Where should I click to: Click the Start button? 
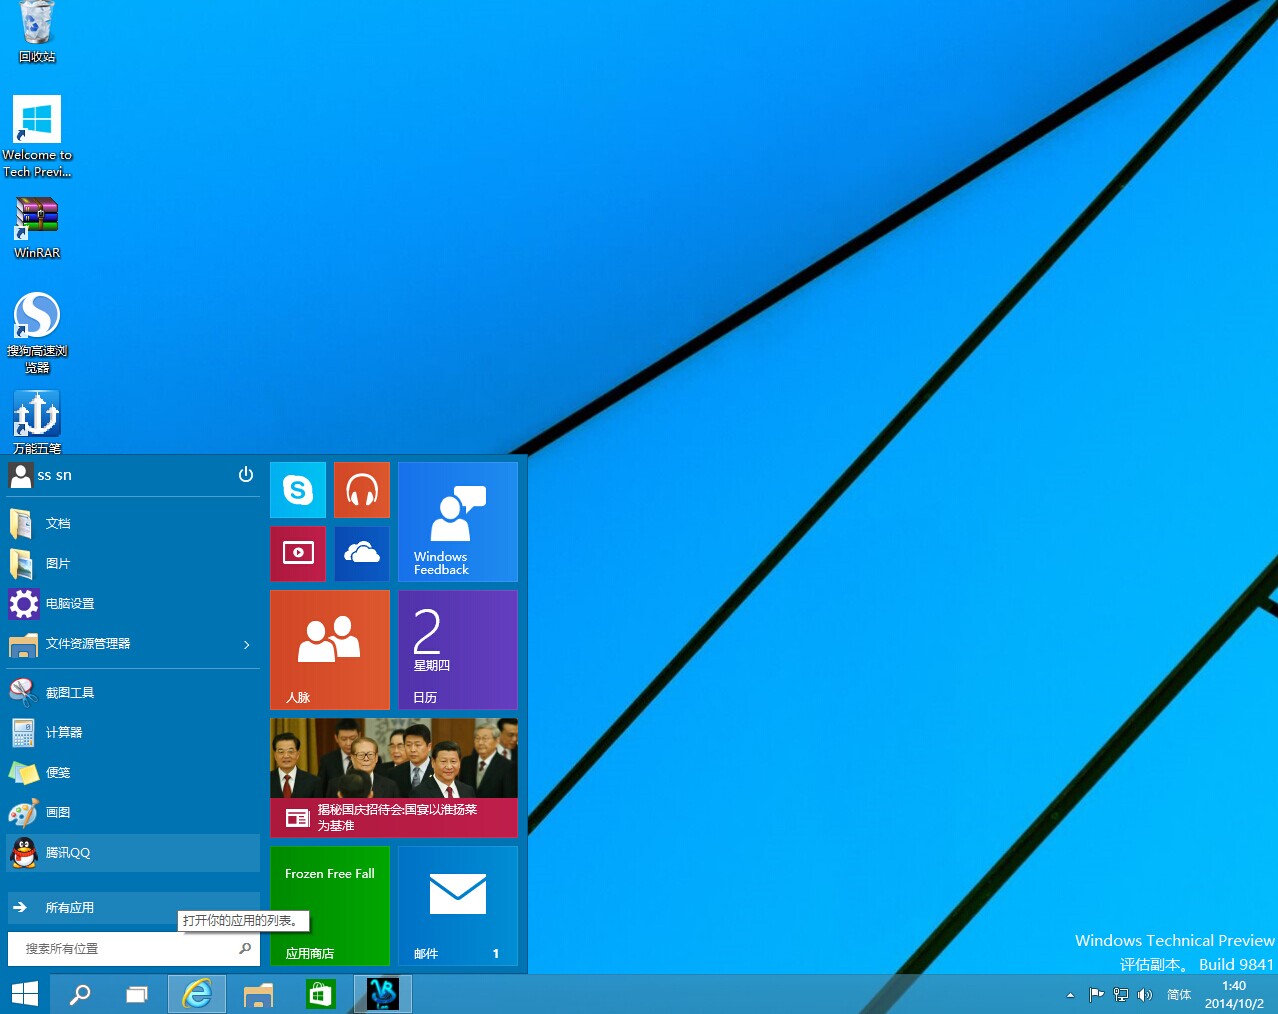pos(25,994)
